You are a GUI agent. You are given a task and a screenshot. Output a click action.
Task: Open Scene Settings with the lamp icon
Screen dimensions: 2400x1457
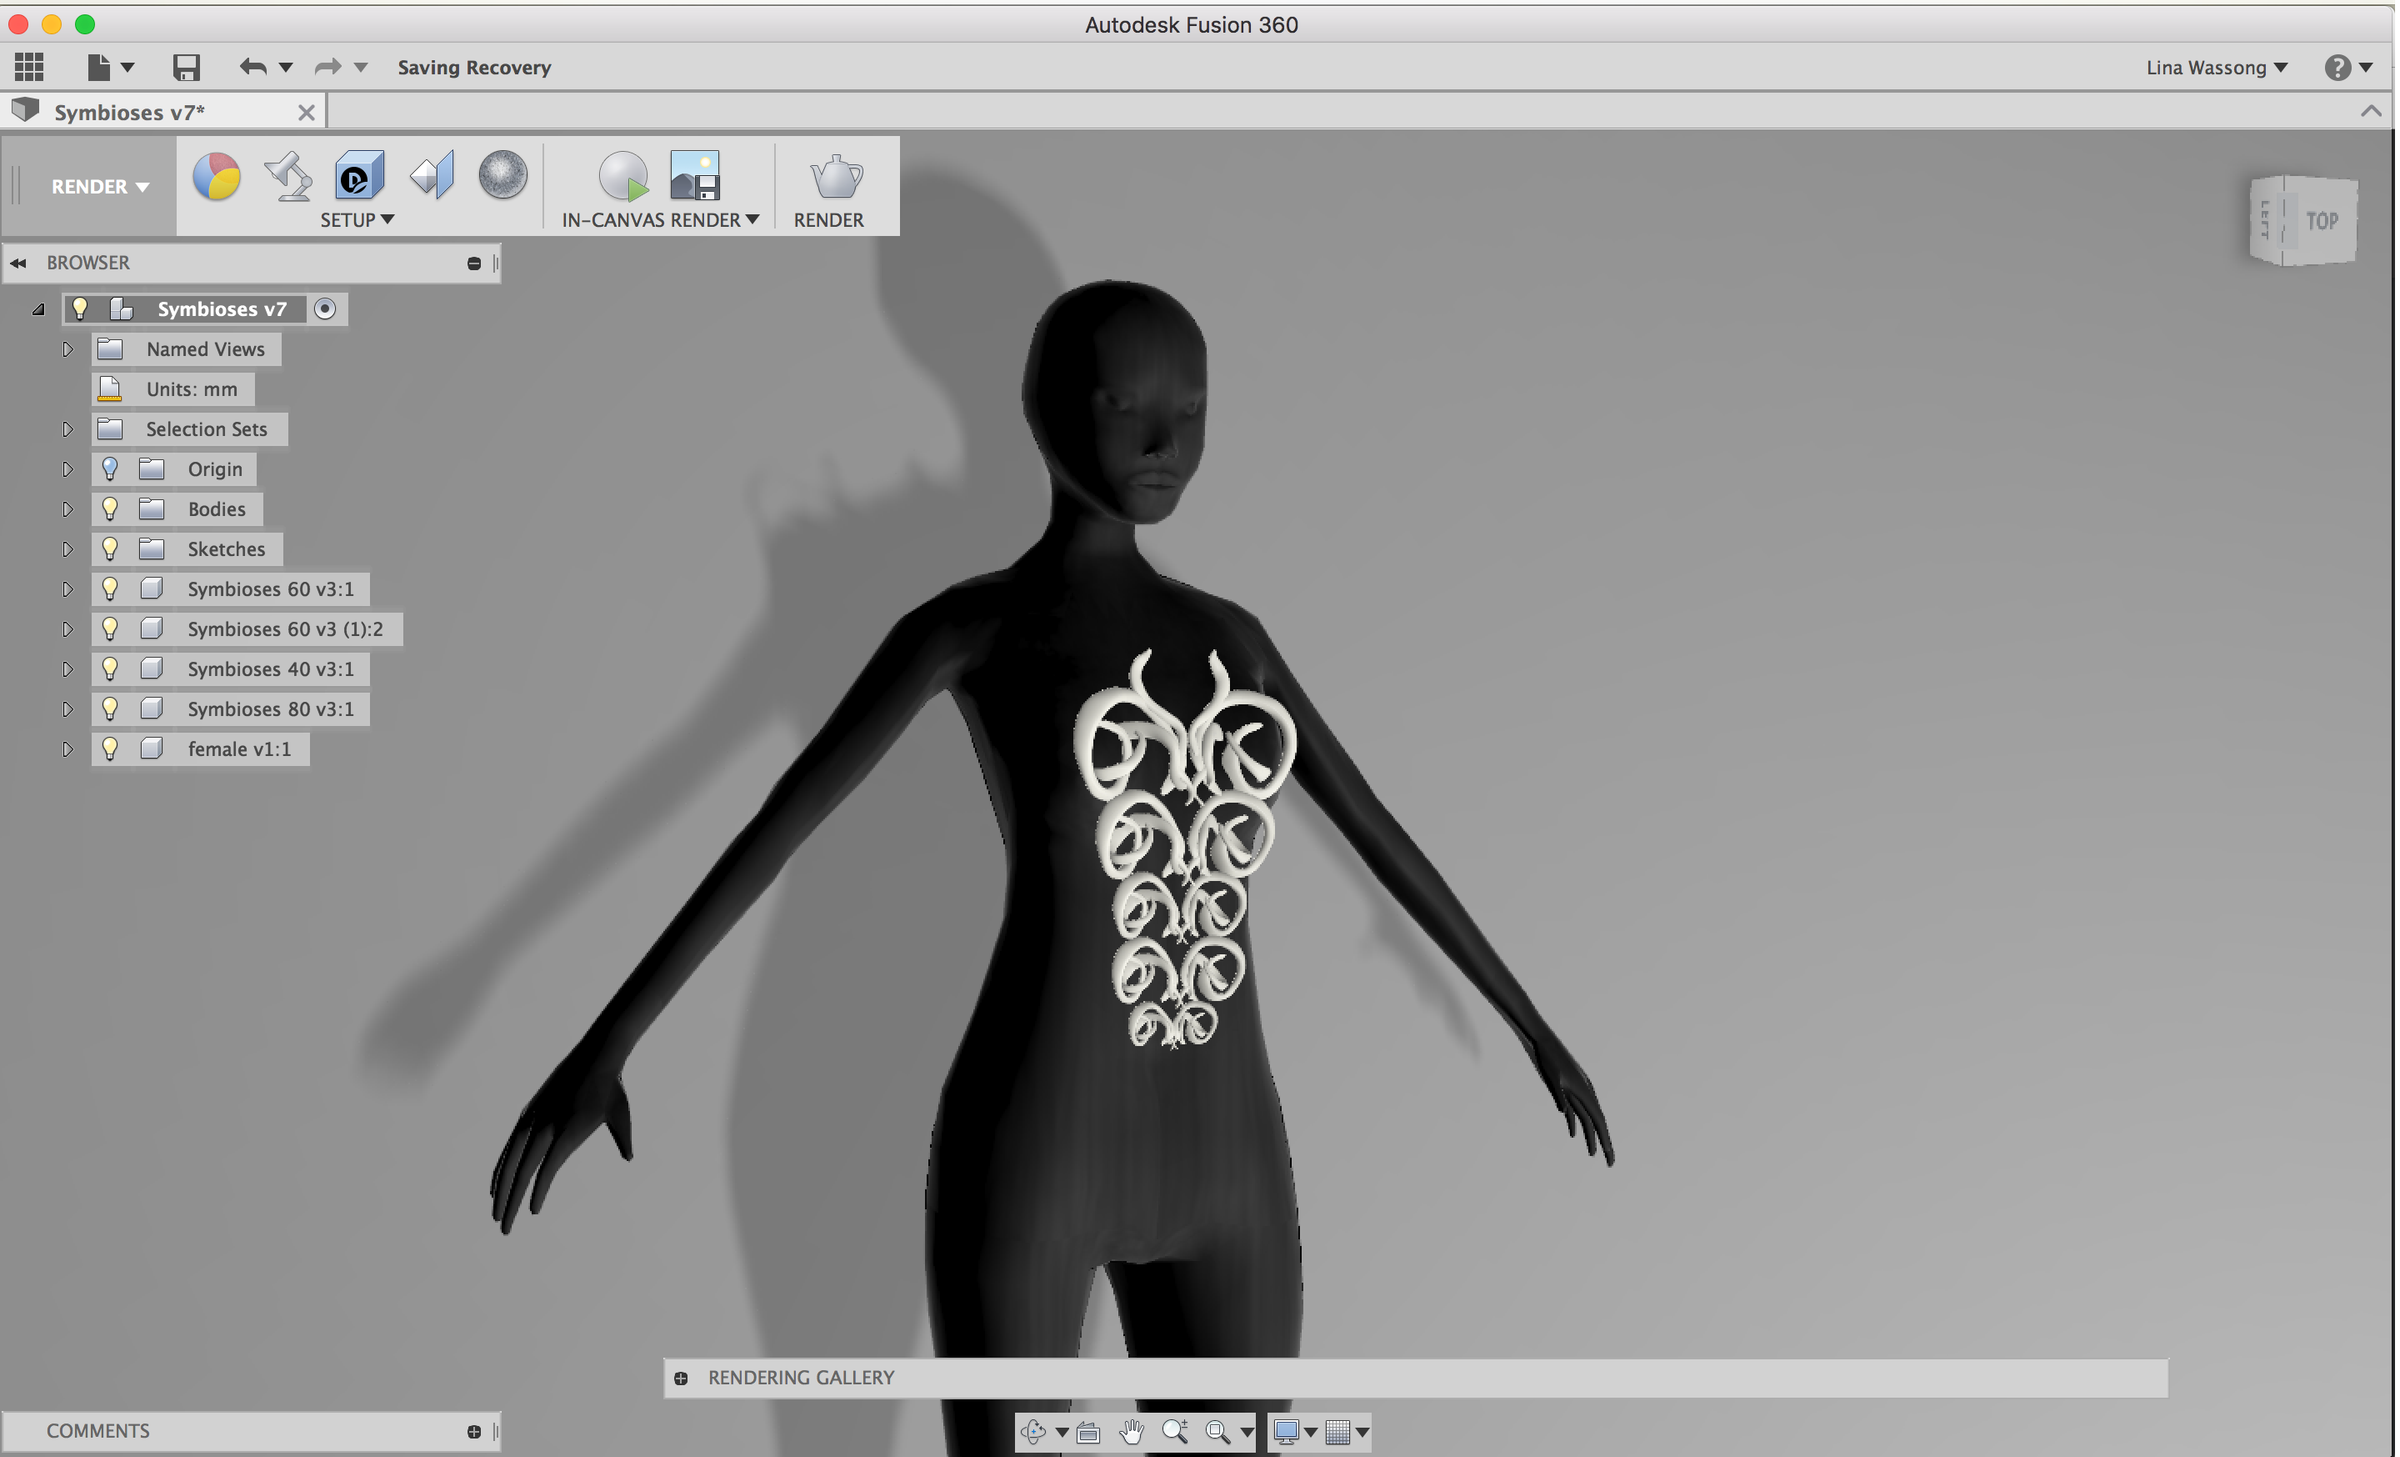287,177
